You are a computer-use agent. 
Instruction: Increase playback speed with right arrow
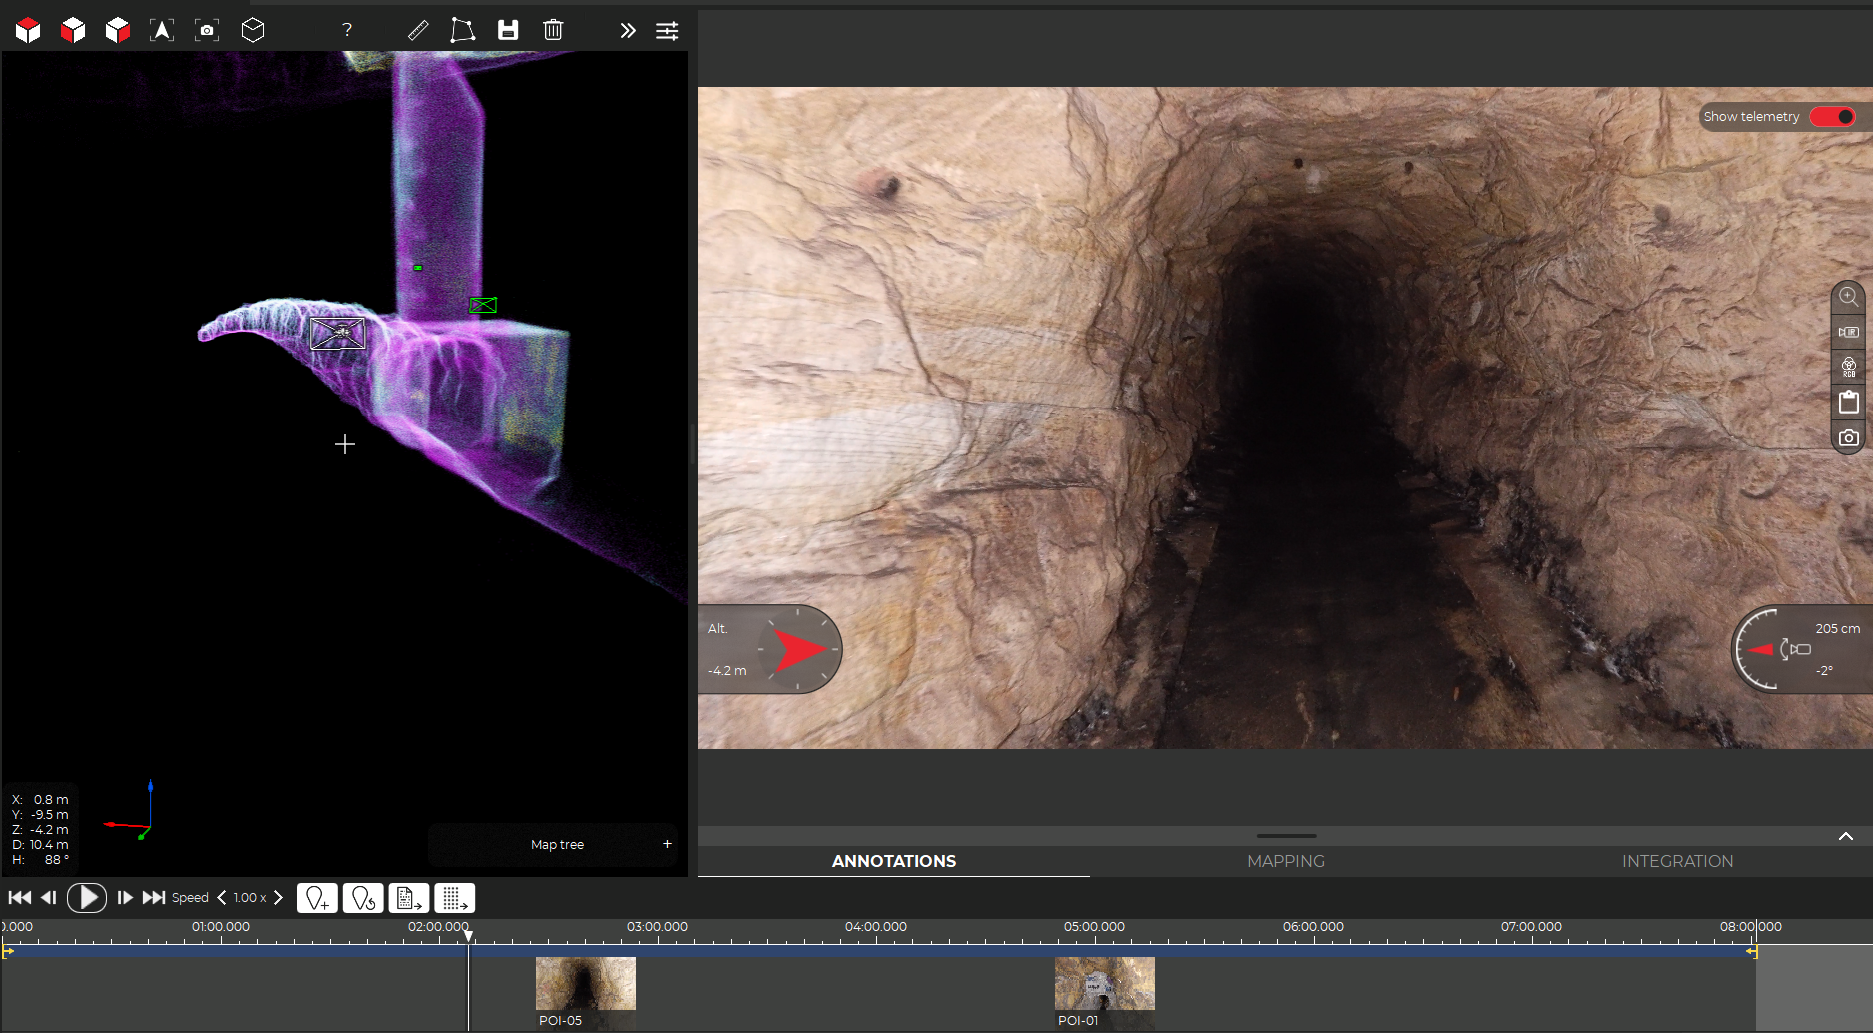click(279, 898)
